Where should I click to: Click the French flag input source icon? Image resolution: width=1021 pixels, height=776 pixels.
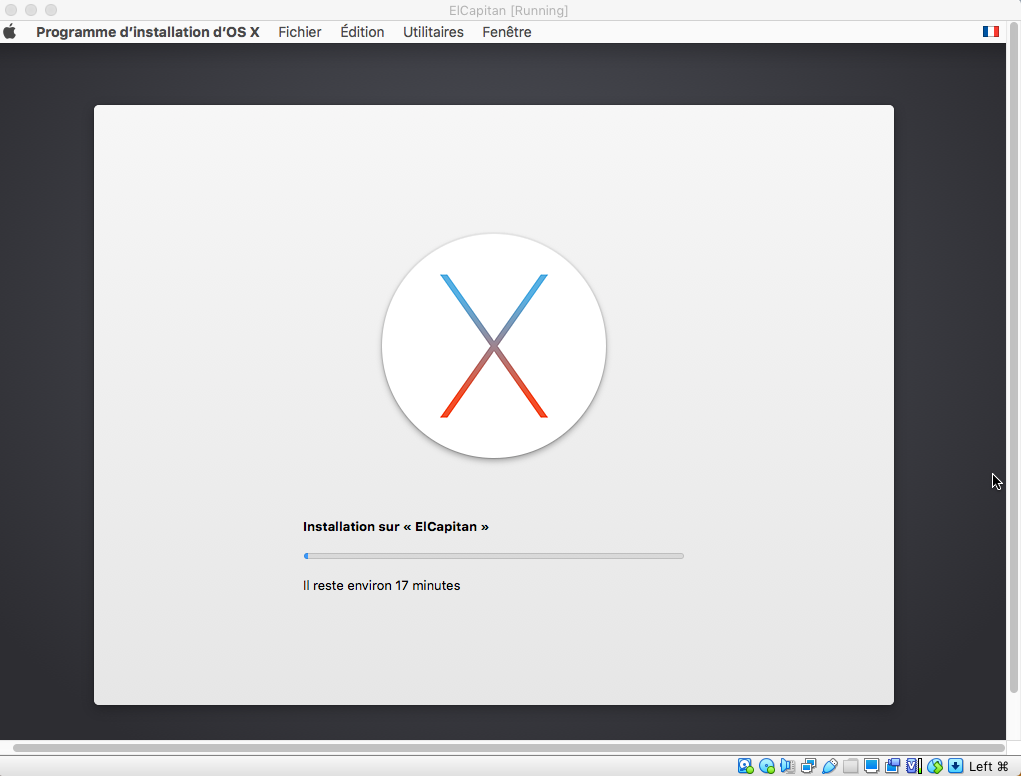click(990, 32)
